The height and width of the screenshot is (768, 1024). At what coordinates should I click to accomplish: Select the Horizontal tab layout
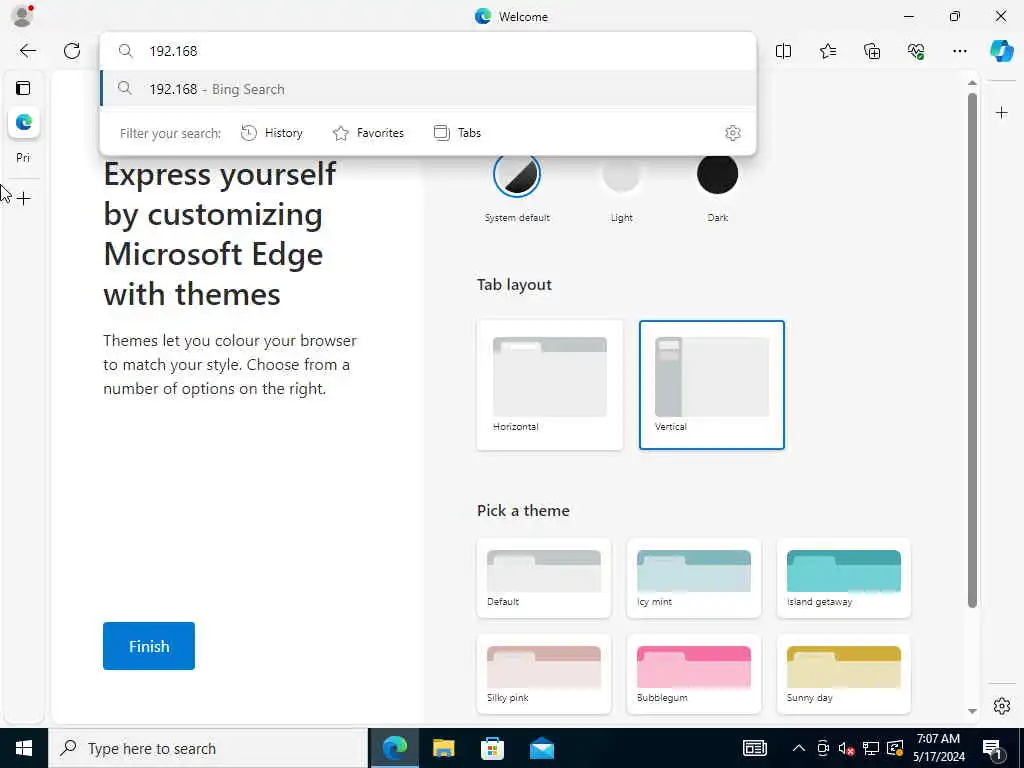[550, 385]
